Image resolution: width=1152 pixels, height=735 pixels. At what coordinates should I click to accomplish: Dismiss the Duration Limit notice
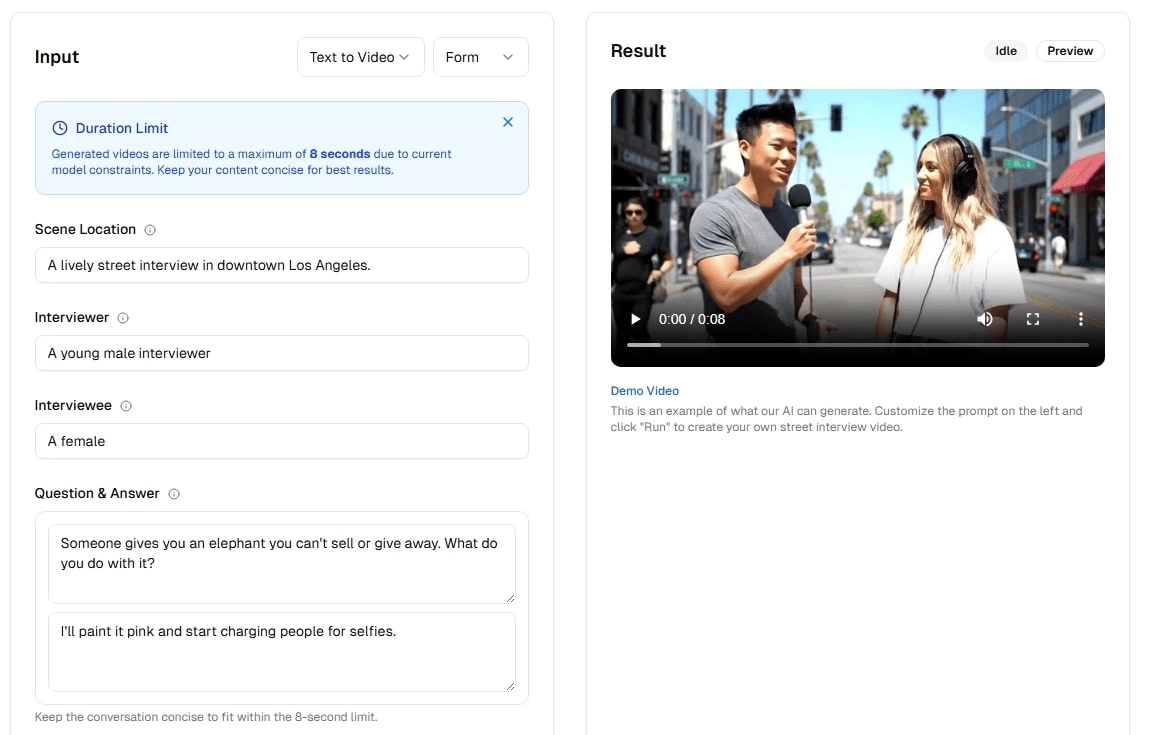tap(508, 121)
